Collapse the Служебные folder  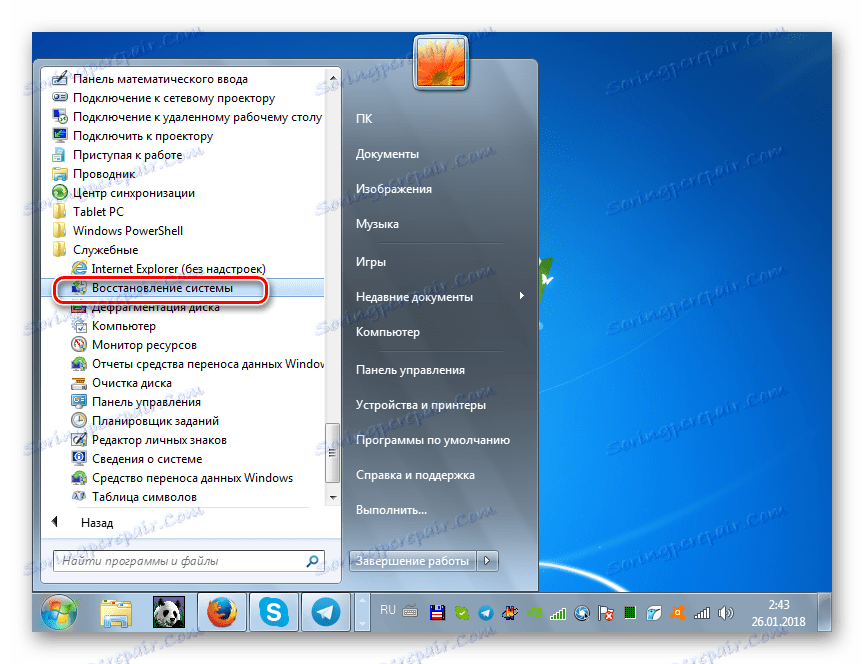pos(96,250)
